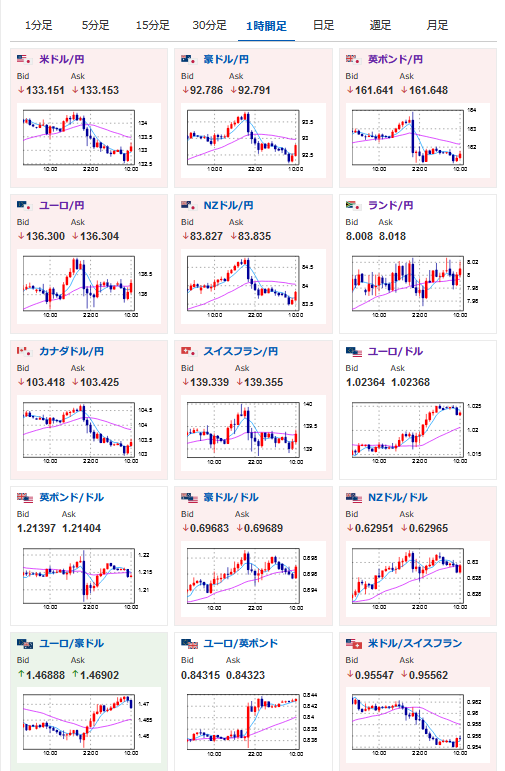Click the Australia/Japan flag icon beside 豪ドル/円

[189, 59]
